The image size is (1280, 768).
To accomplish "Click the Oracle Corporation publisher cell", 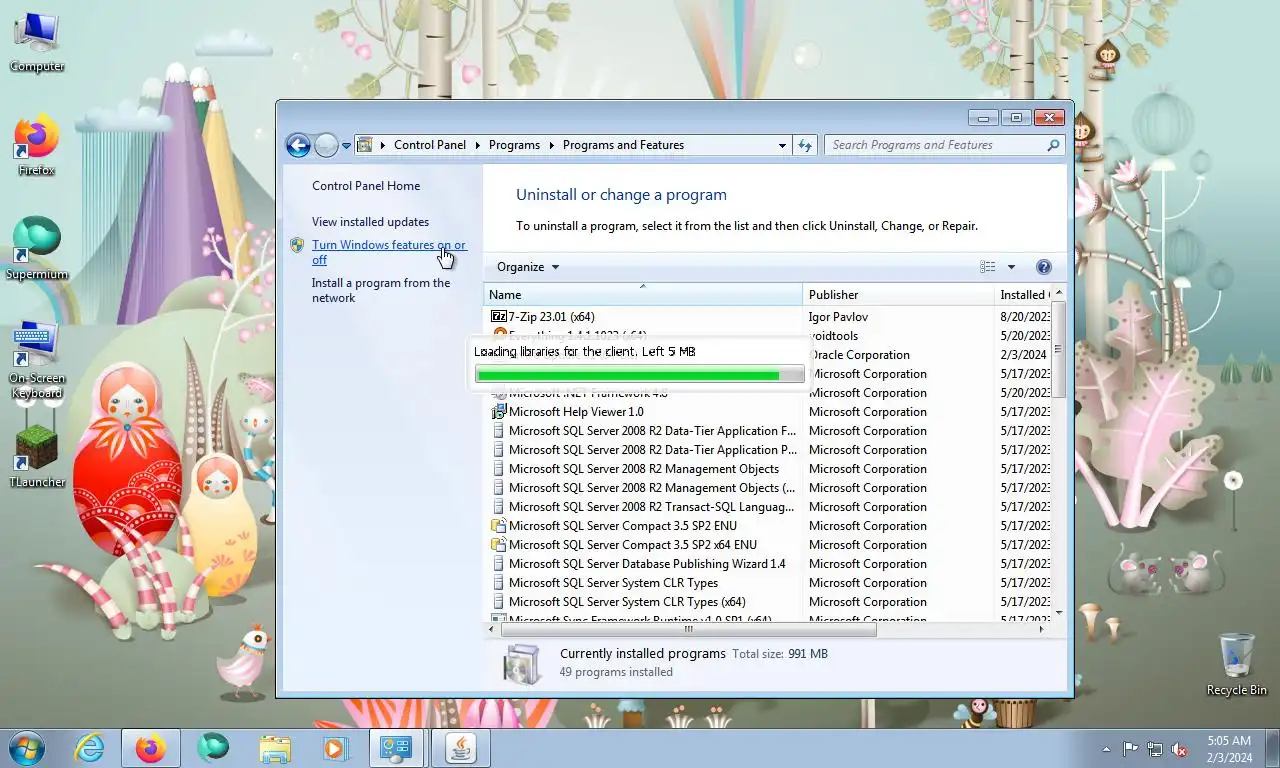I will click(860, 355).
